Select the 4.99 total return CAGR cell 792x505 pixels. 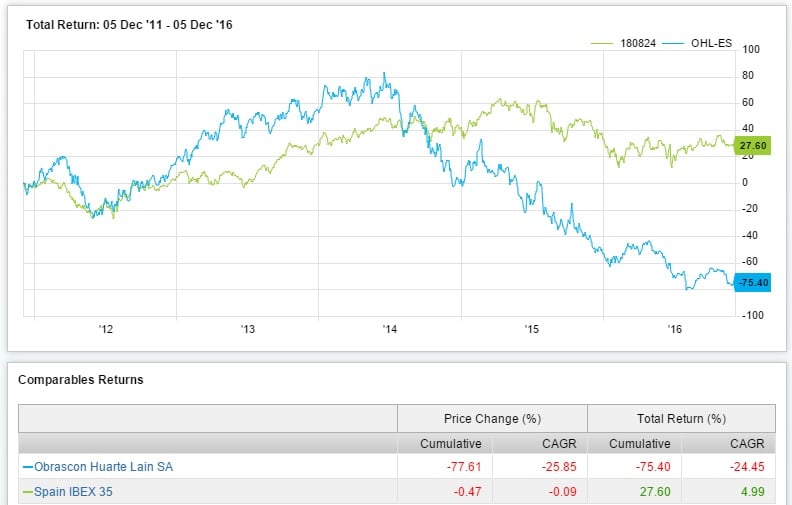click(x=753, y=490)
